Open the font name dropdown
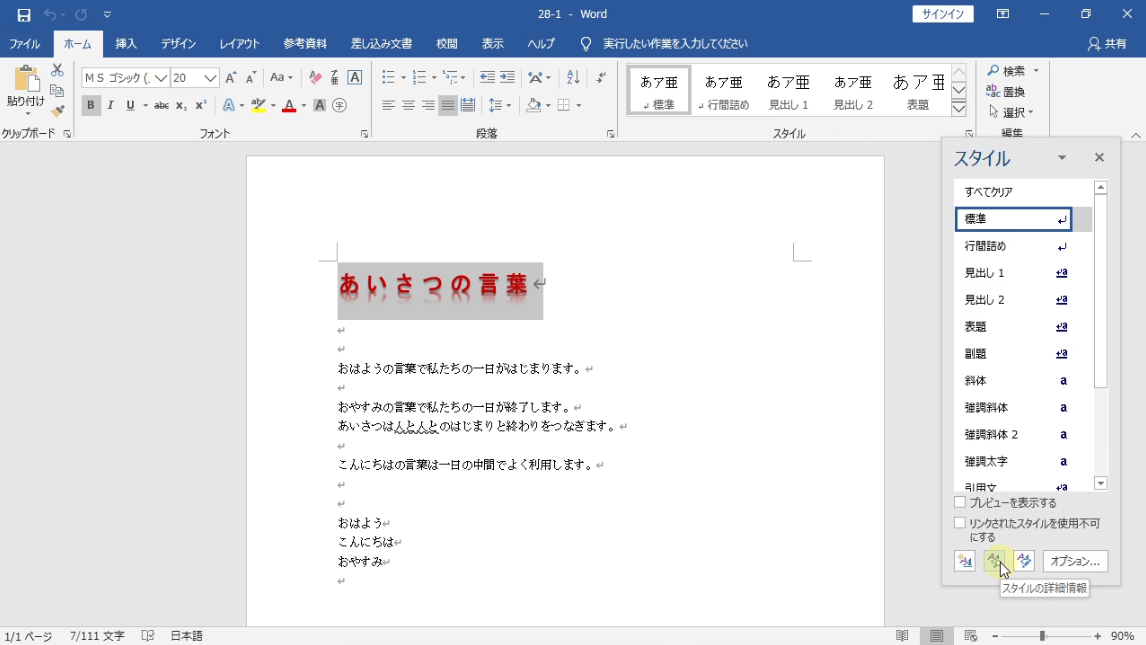 161,78
